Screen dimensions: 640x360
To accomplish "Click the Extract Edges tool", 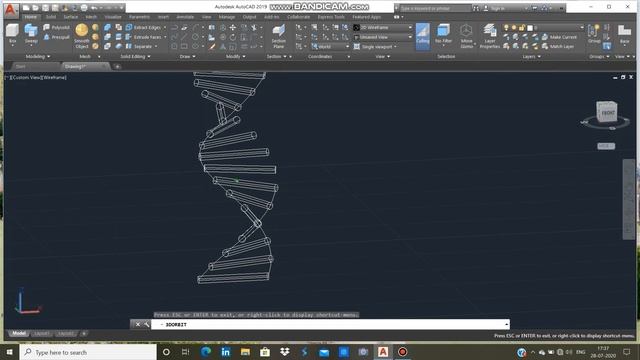I will 144,27.
